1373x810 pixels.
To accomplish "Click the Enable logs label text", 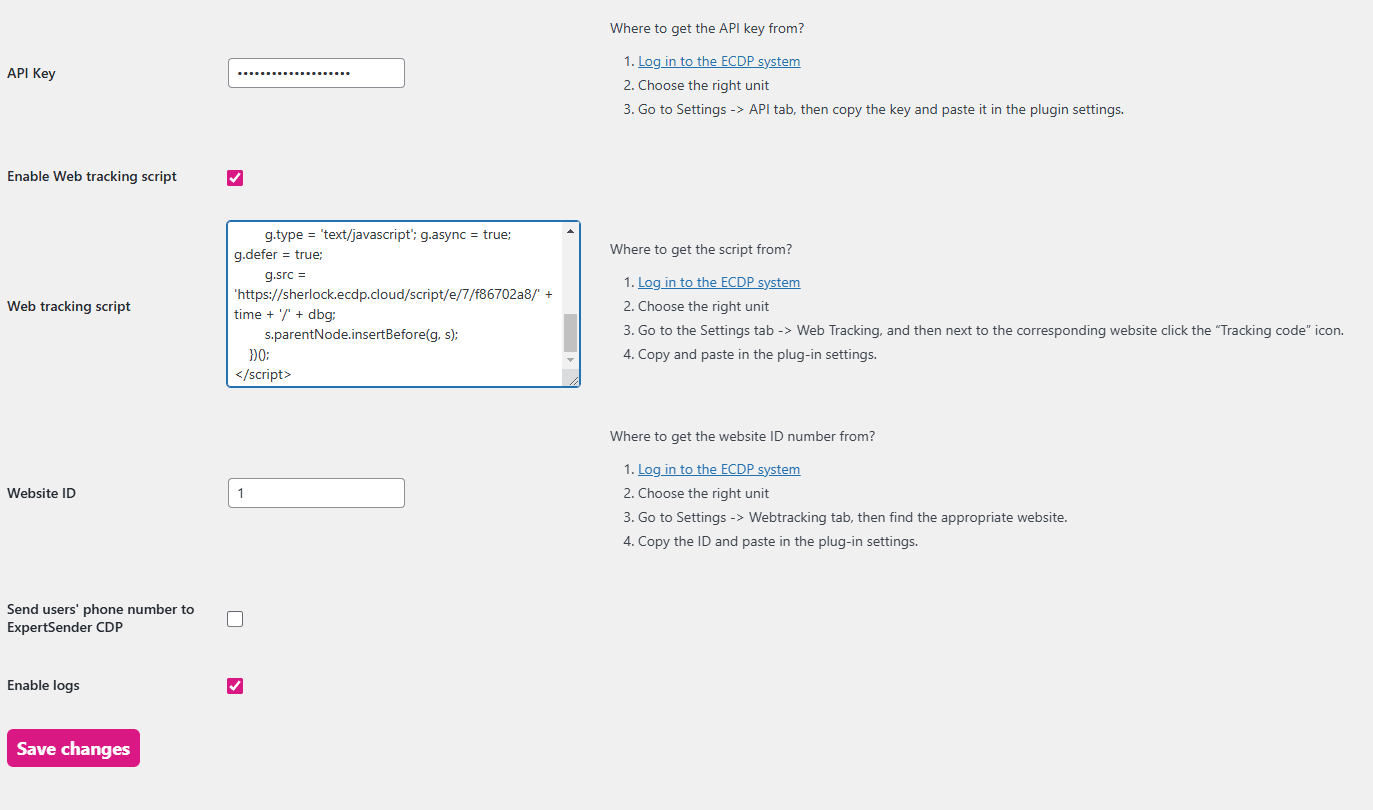I will (43, 685).
